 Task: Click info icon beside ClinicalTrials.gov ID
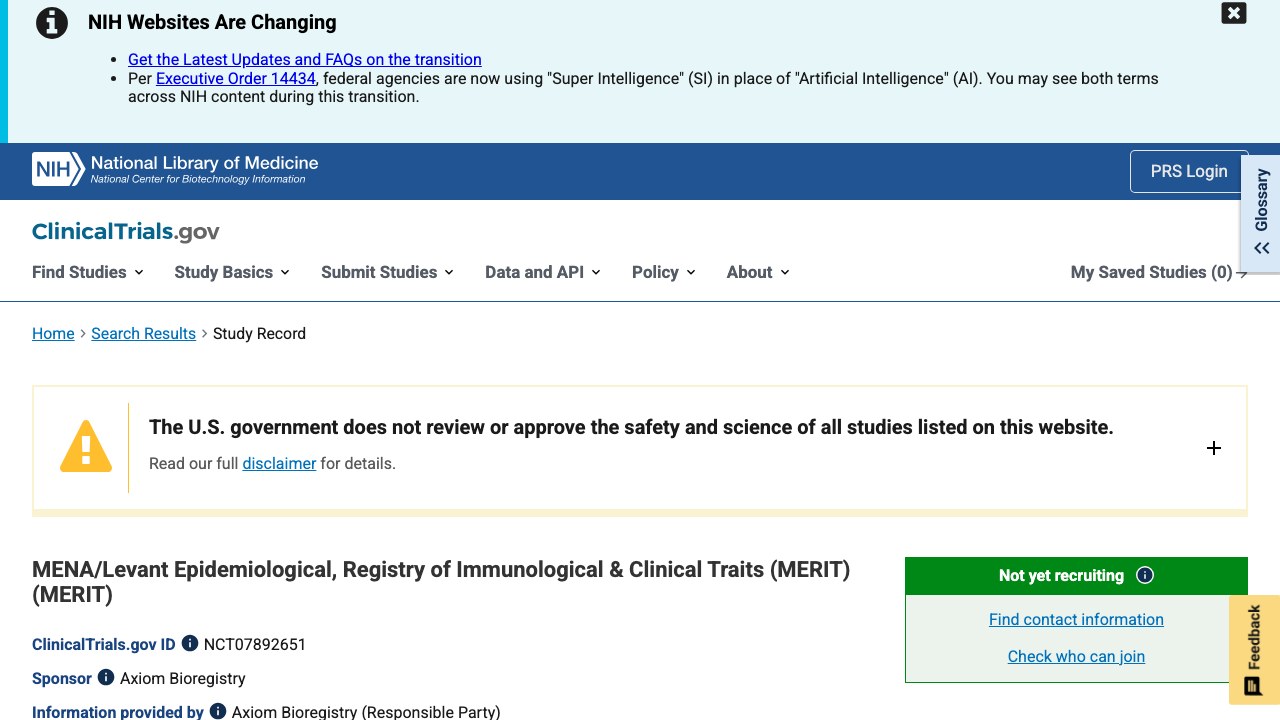coord(190,644)
